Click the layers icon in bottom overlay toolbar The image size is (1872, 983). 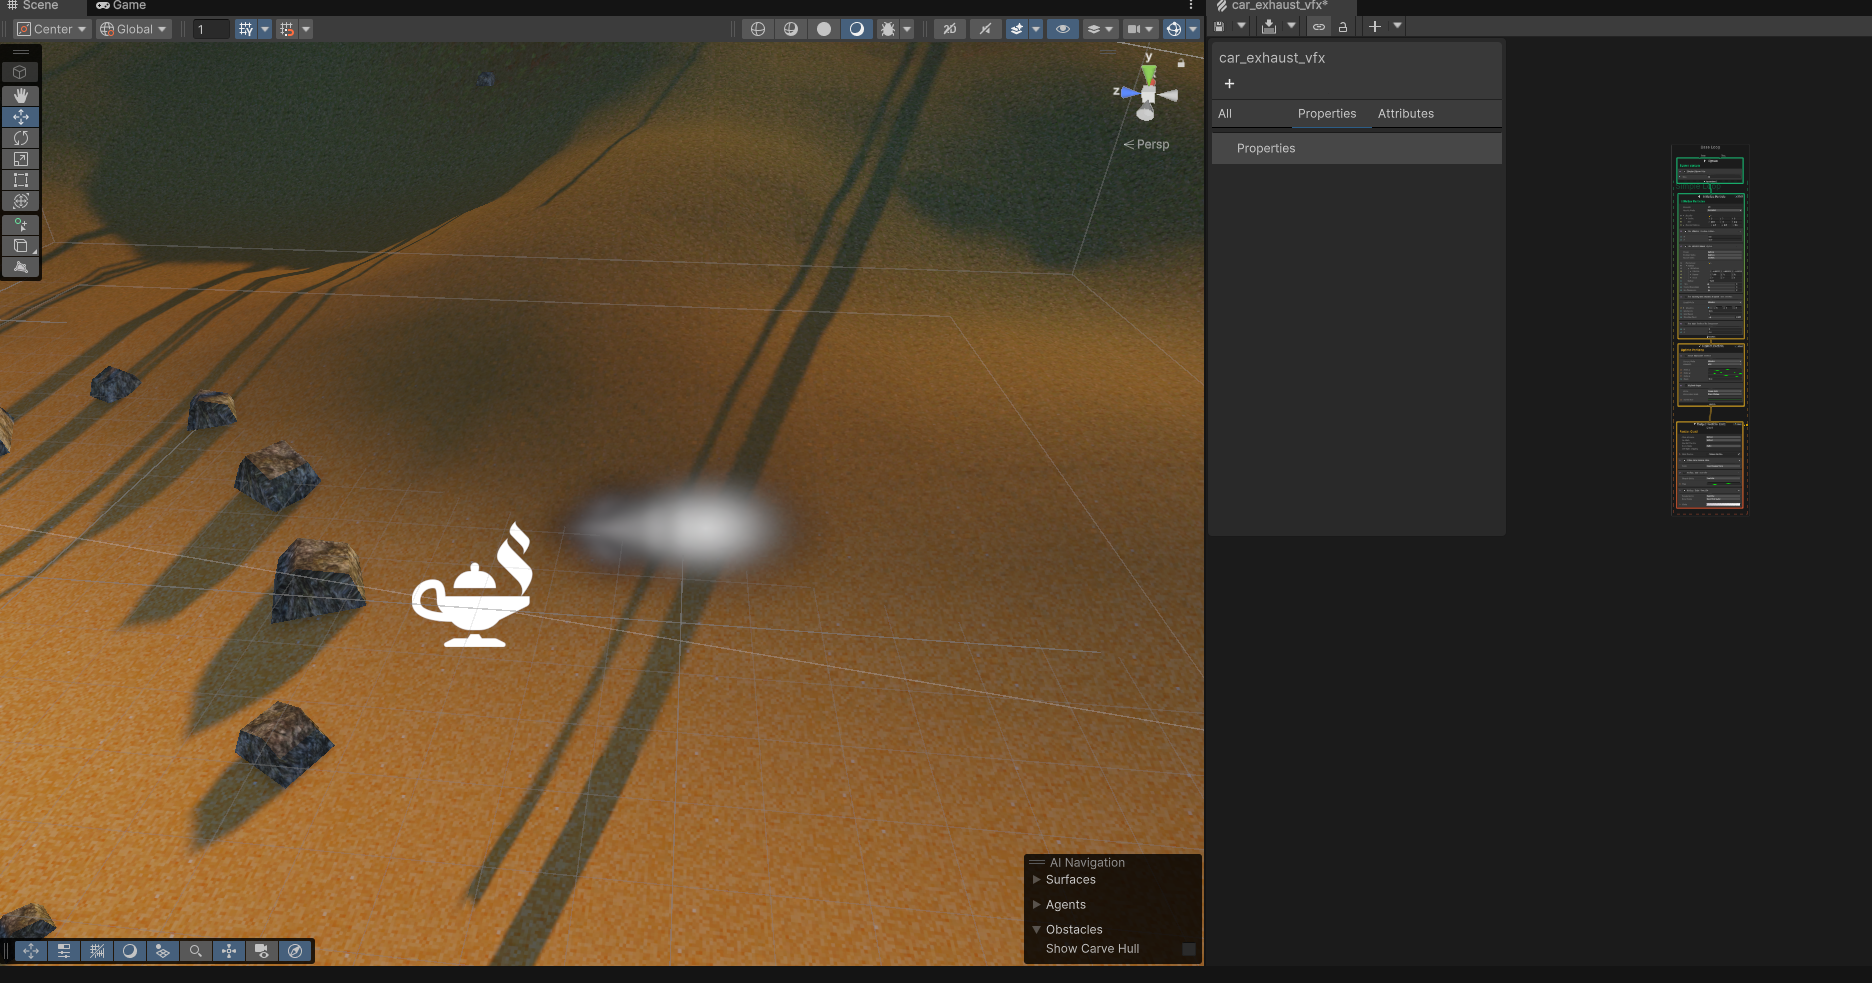click(x=163, y=951)
